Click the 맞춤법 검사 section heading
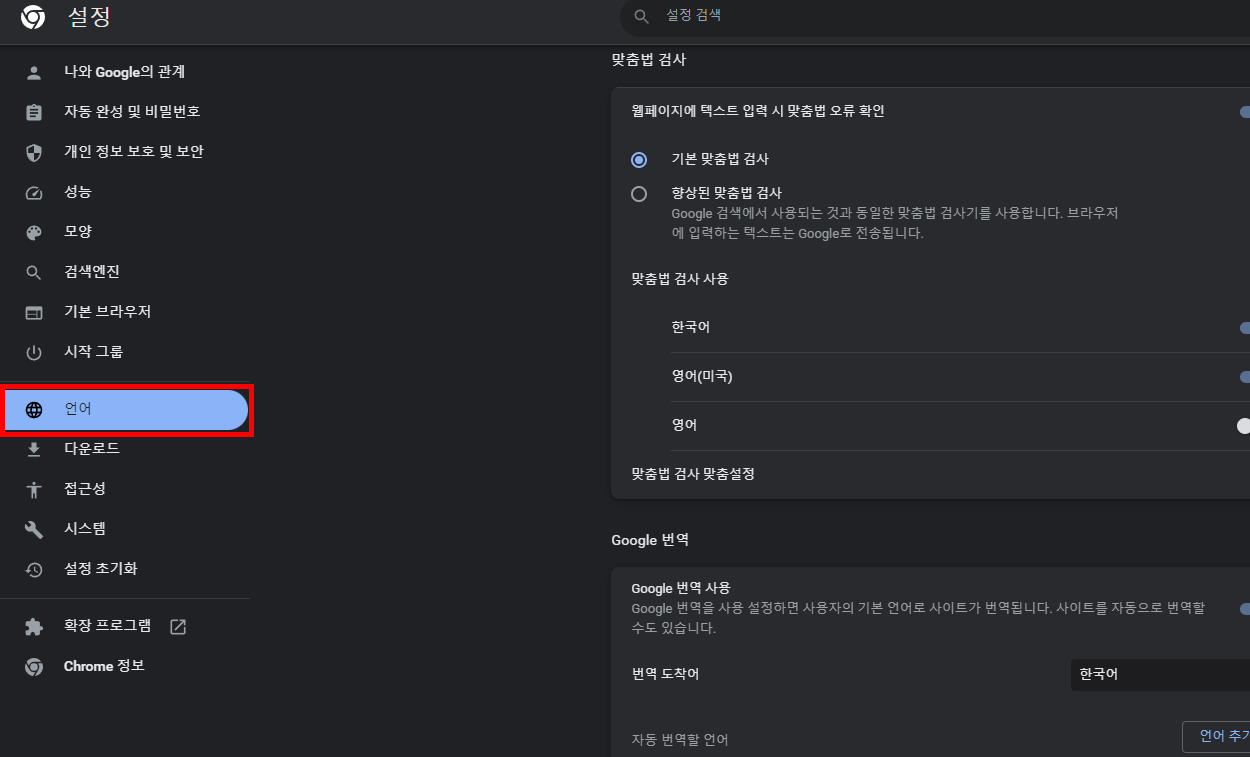Image resolution: width=1250 pixels, height=757 pixels. point(649,60)
